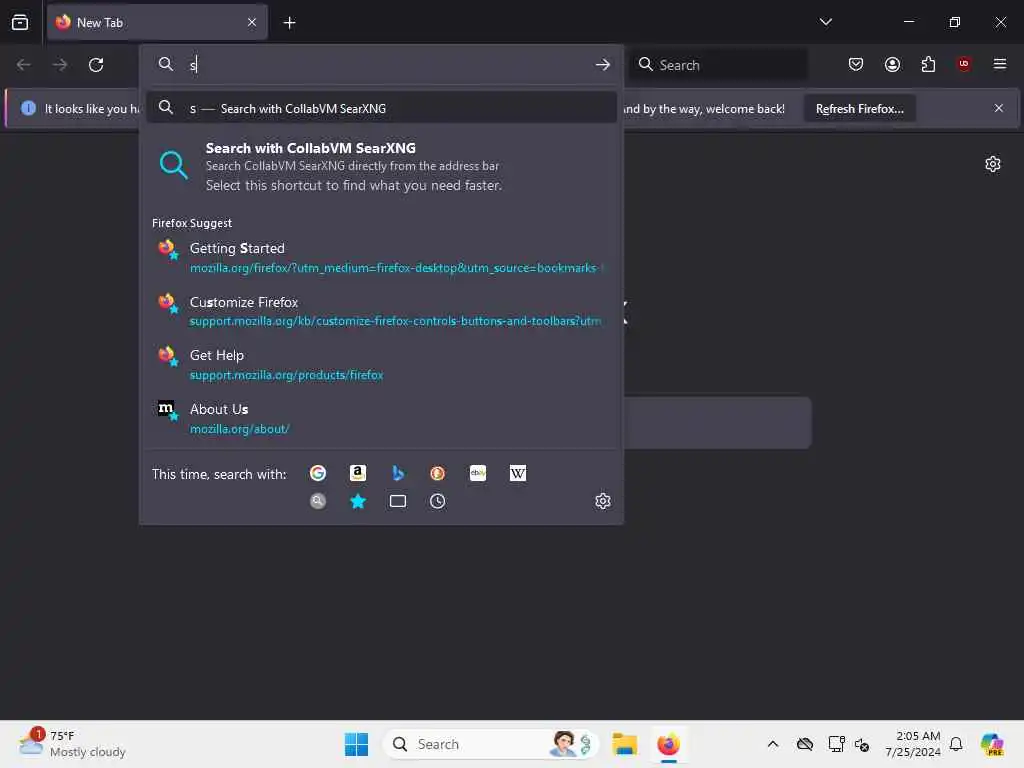Click the taskbar Search box
This screenshot has width=1024, height=768.
[x=491, y=744]
